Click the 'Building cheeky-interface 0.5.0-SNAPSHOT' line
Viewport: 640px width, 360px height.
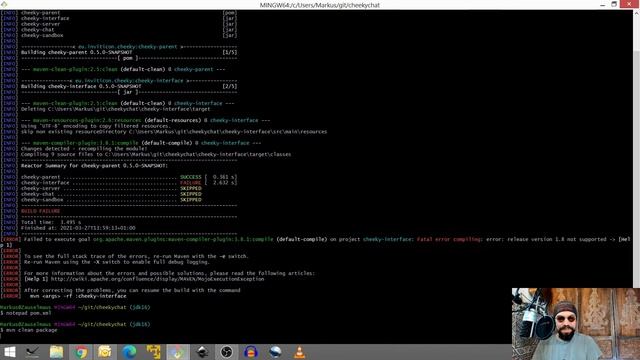(x=81, y=87)
